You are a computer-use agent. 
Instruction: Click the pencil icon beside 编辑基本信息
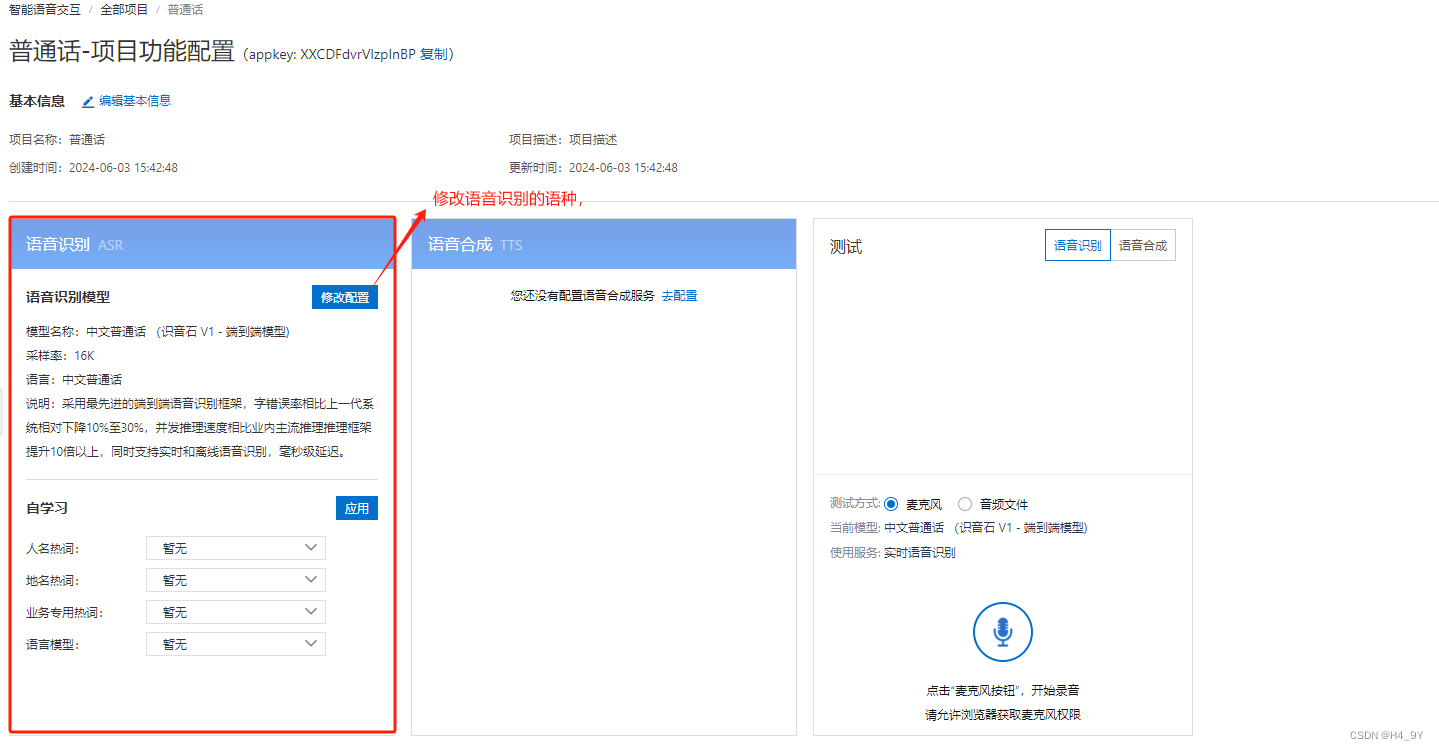tap(88, 100)
